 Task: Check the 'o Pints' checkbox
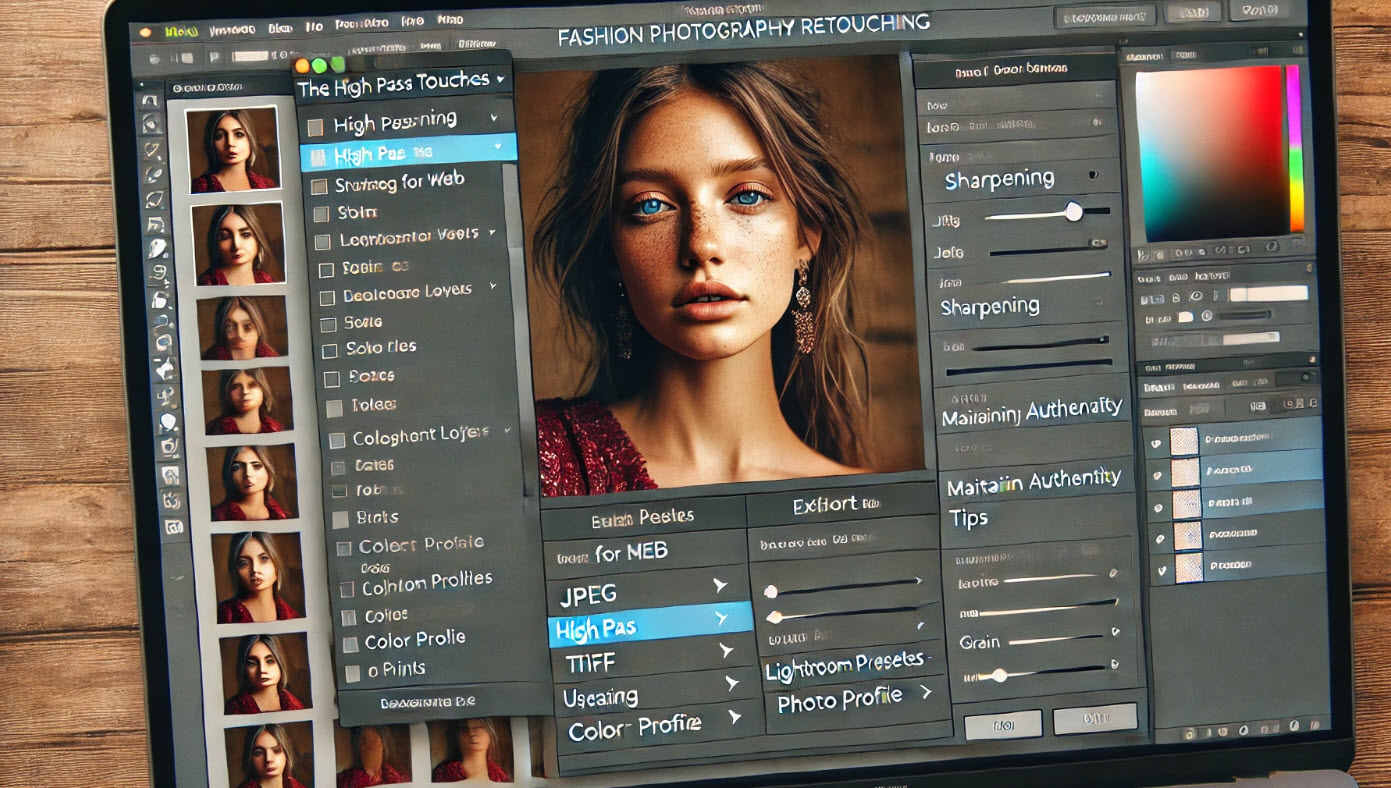point(351,673)
